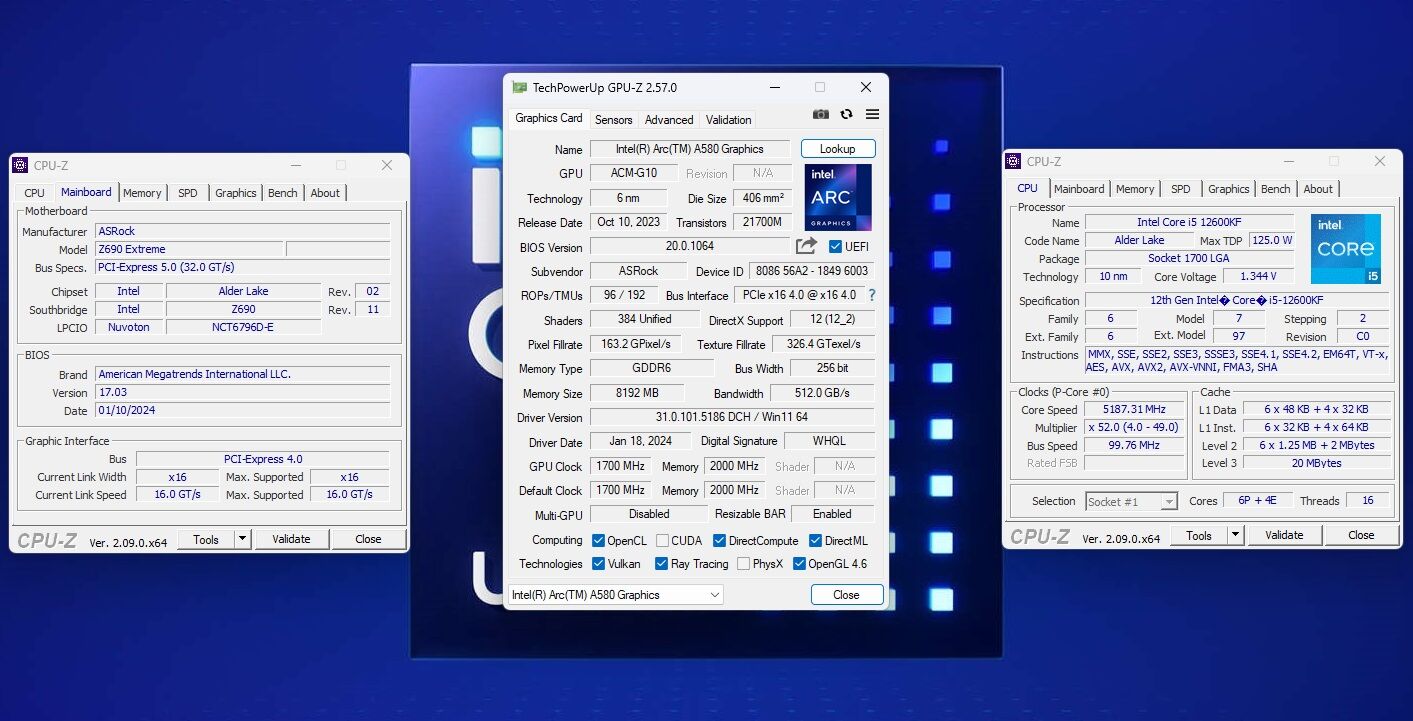Click Tools button in left CPU-Z window

click(206, 539)
